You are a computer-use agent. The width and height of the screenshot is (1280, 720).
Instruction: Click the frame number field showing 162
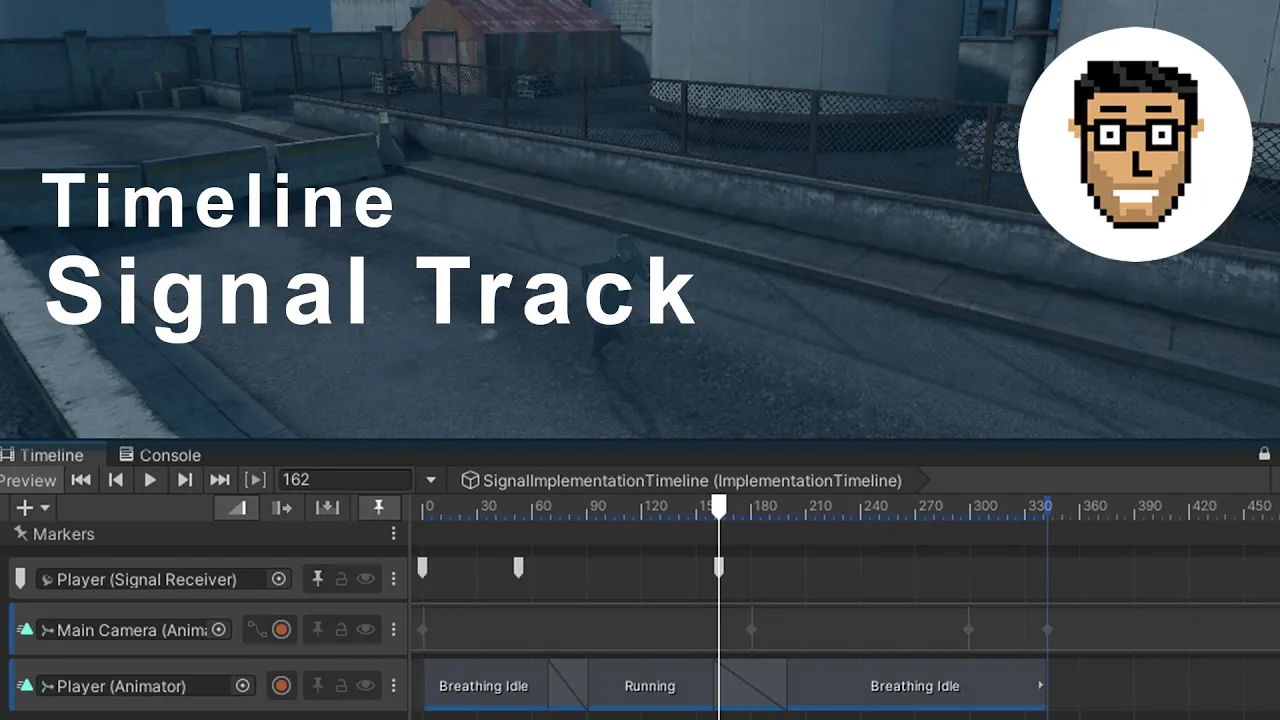coord(345,480)
